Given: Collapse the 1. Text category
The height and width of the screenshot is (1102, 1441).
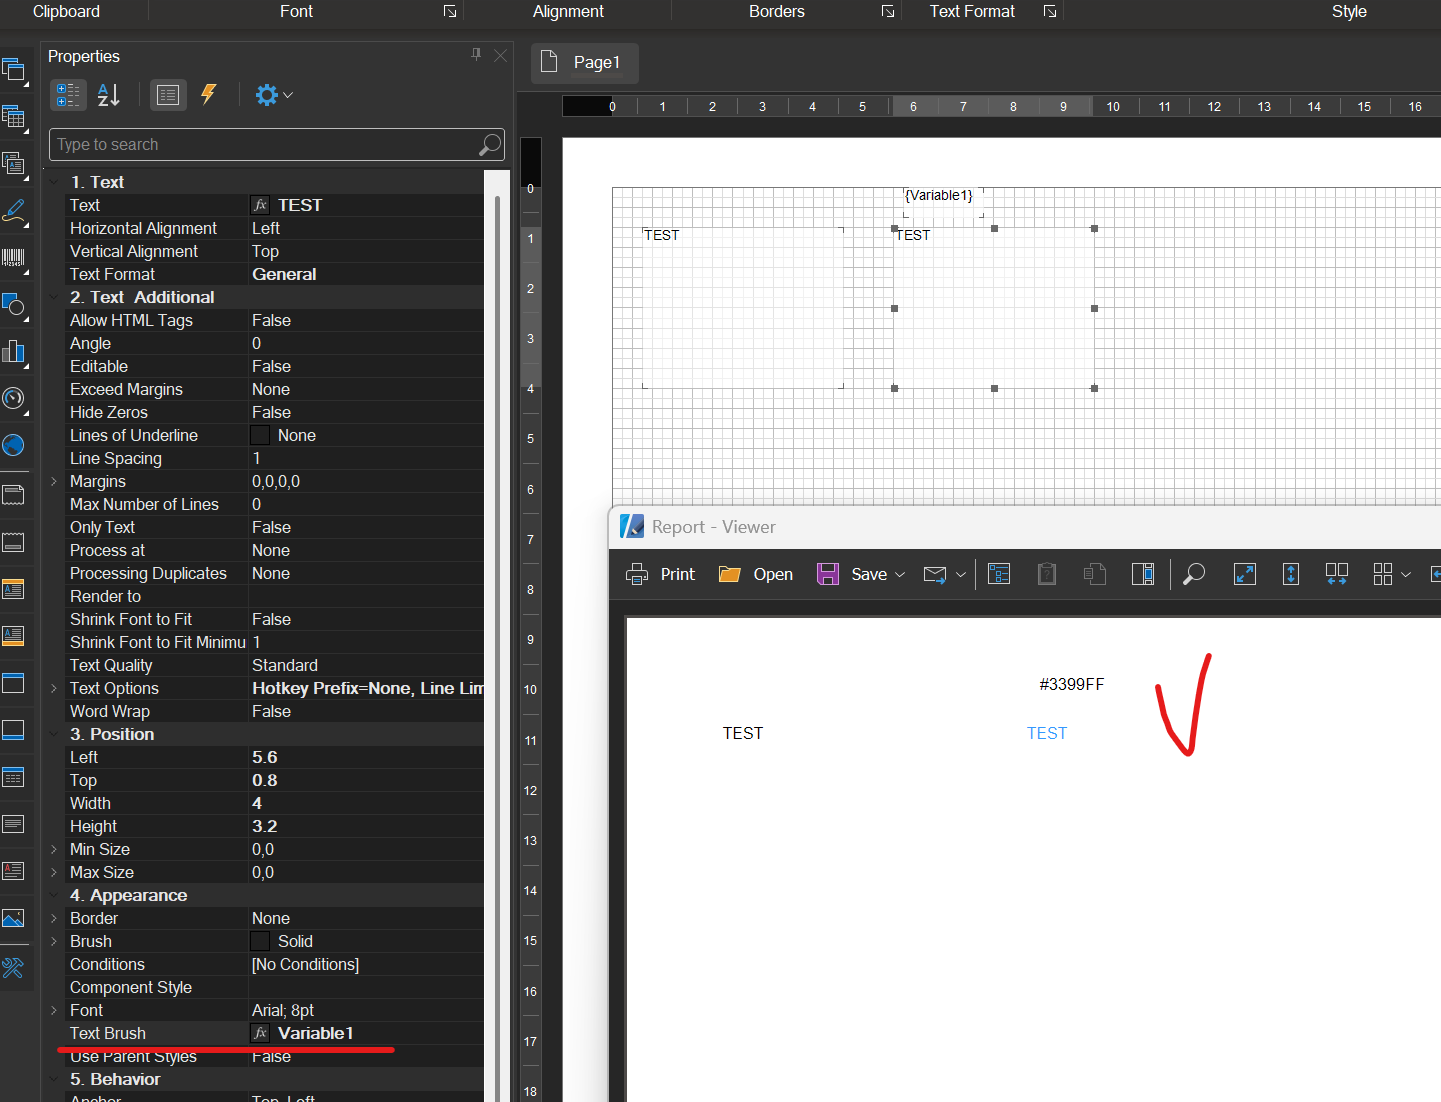Looking at the screenshot, I should tap(54, 182).
